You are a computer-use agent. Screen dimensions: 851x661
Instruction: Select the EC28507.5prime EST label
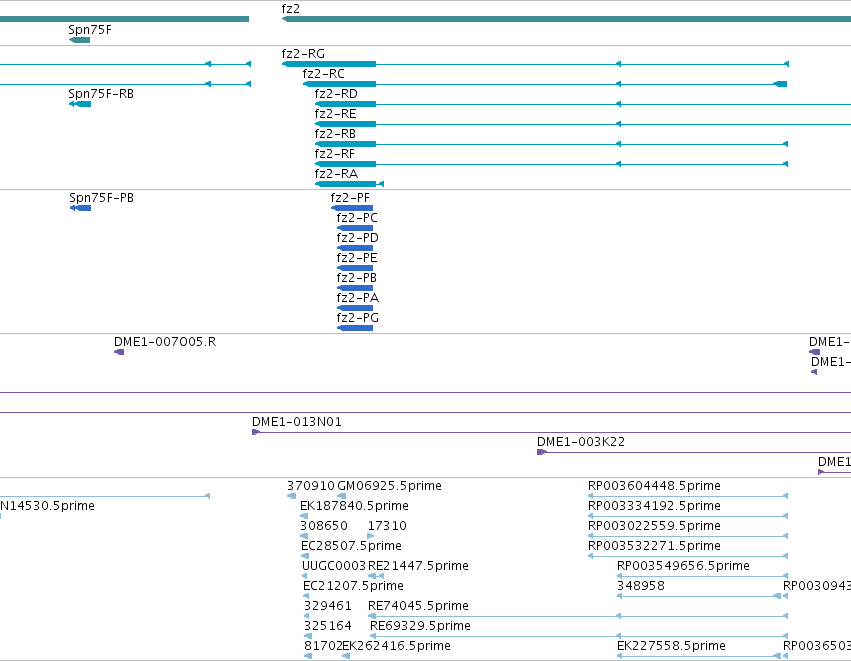point(352,546)
